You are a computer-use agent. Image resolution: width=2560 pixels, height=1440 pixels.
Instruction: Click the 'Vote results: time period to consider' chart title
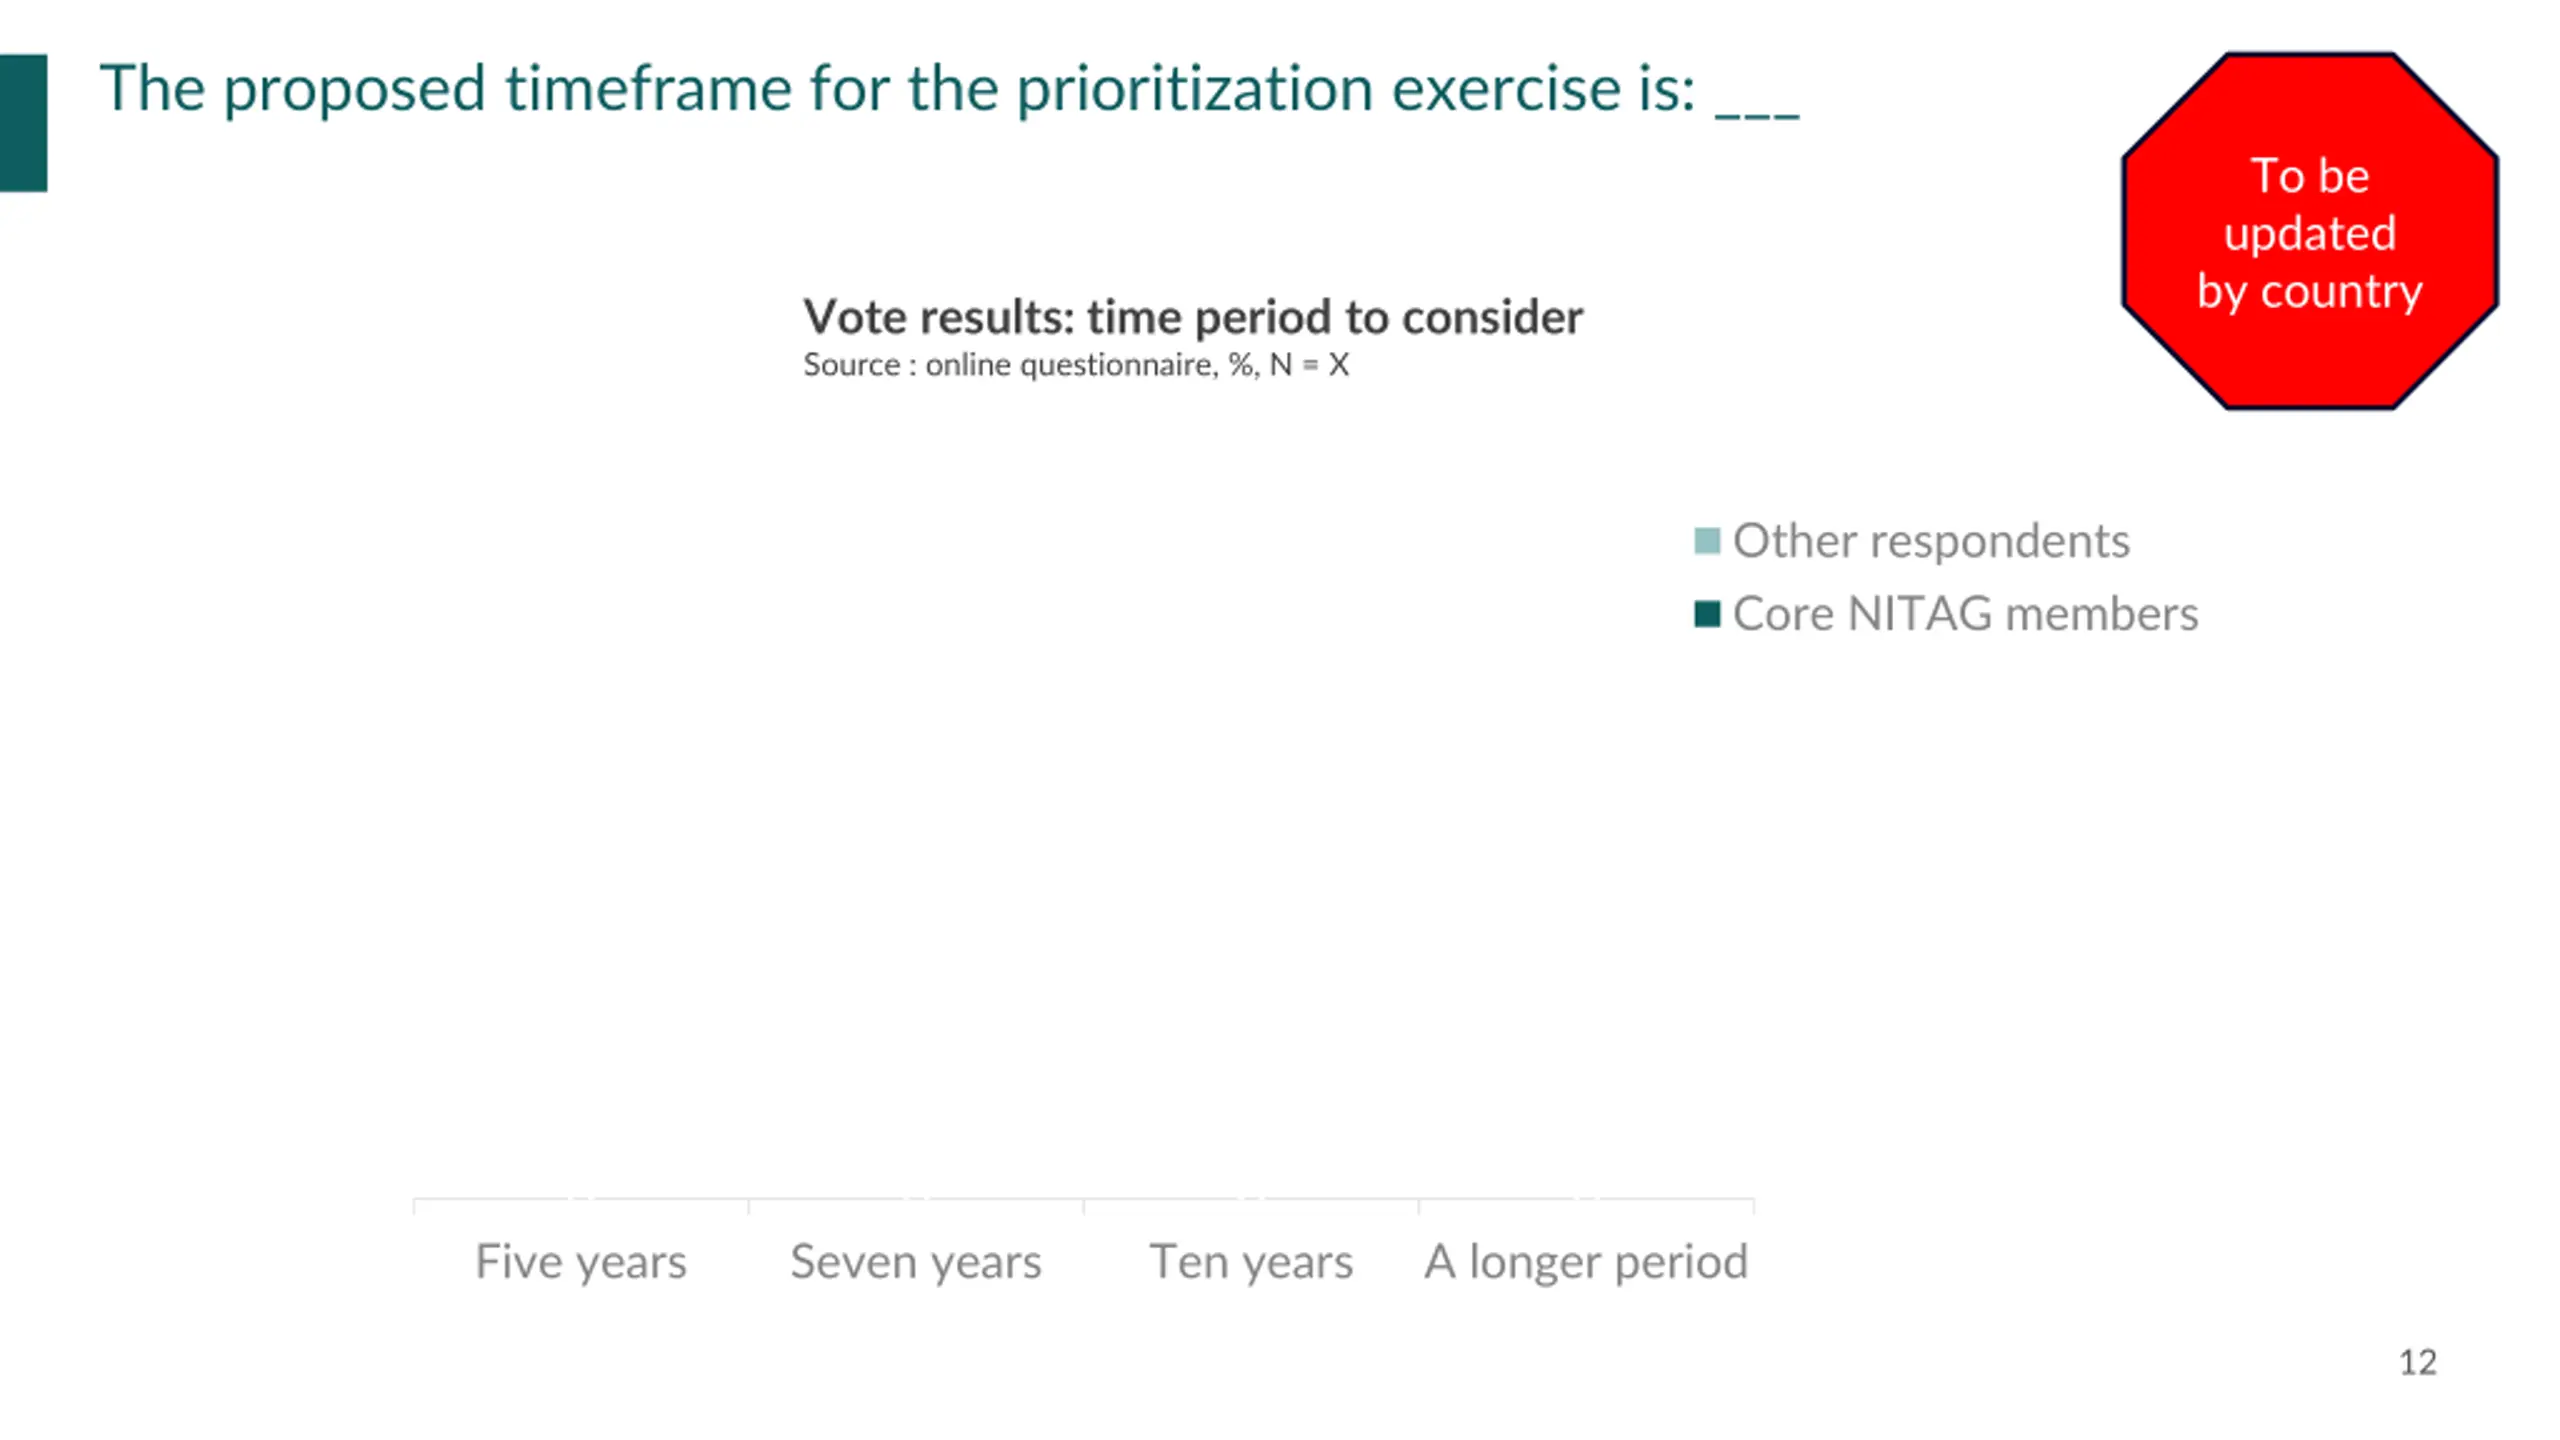[x=1193, y=317]
